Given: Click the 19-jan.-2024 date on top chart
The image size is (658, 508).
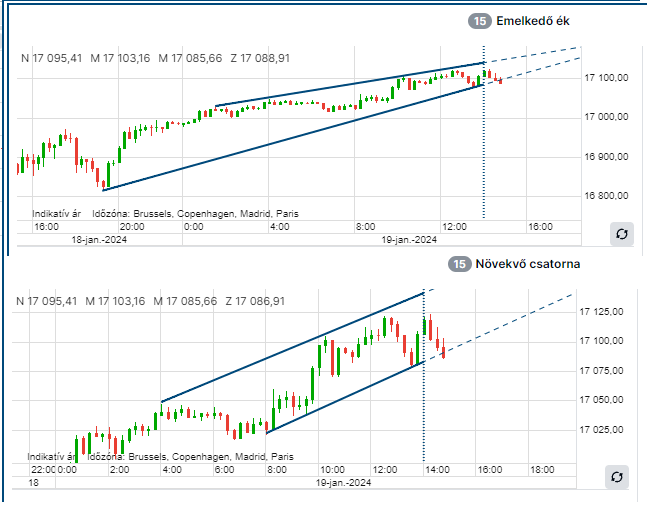Looking at the screenshot, I should pyautogui.click(x=409, y=240).
